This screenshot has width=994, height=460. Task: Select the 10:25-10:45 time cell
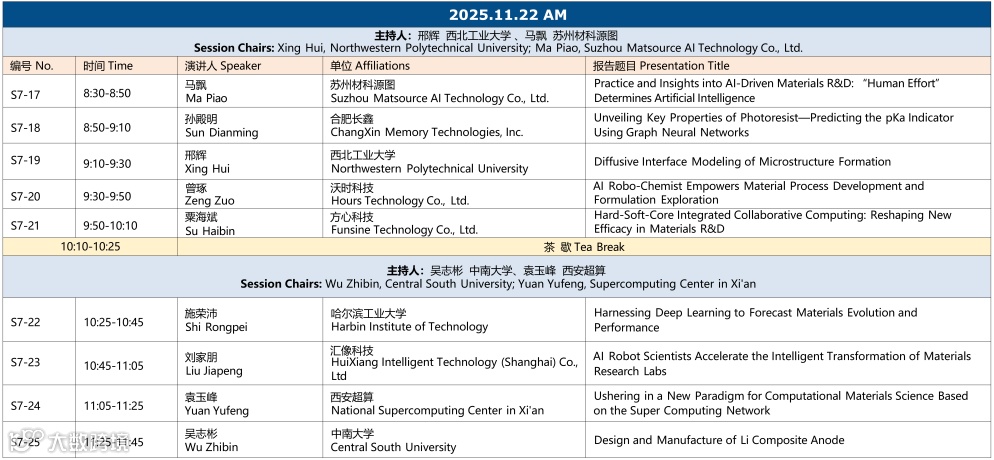coord(113,322)
